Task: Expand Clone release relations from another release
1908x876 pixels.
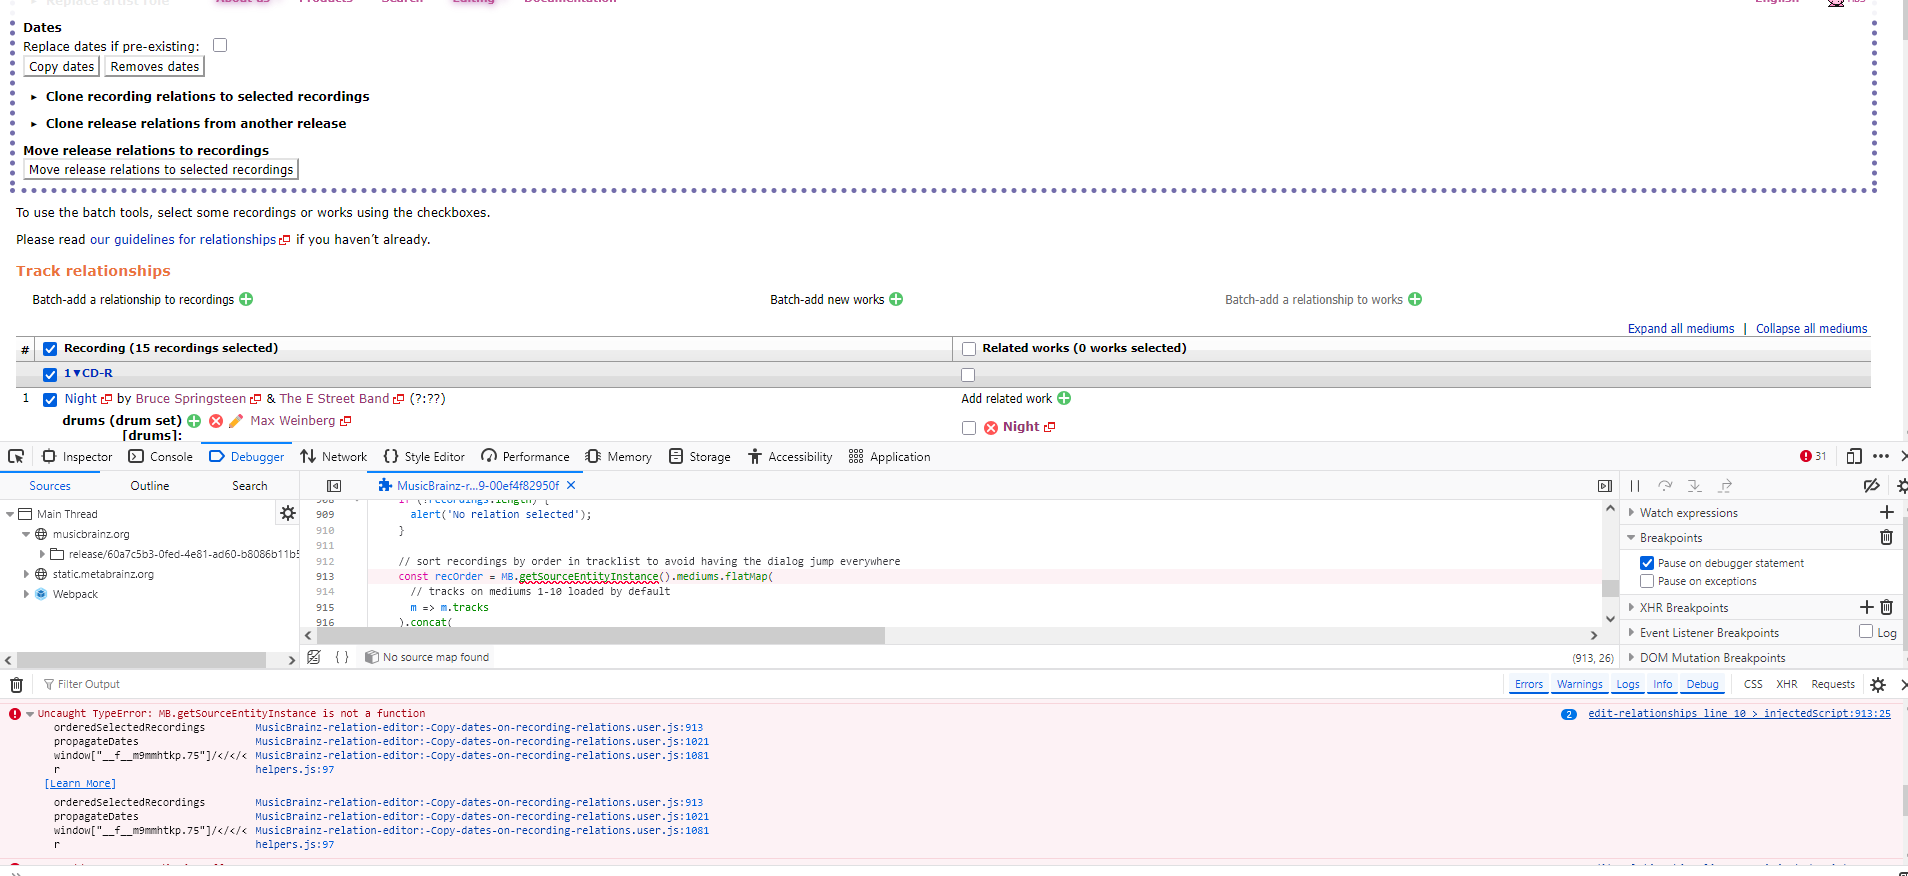Action: (195, 123)
